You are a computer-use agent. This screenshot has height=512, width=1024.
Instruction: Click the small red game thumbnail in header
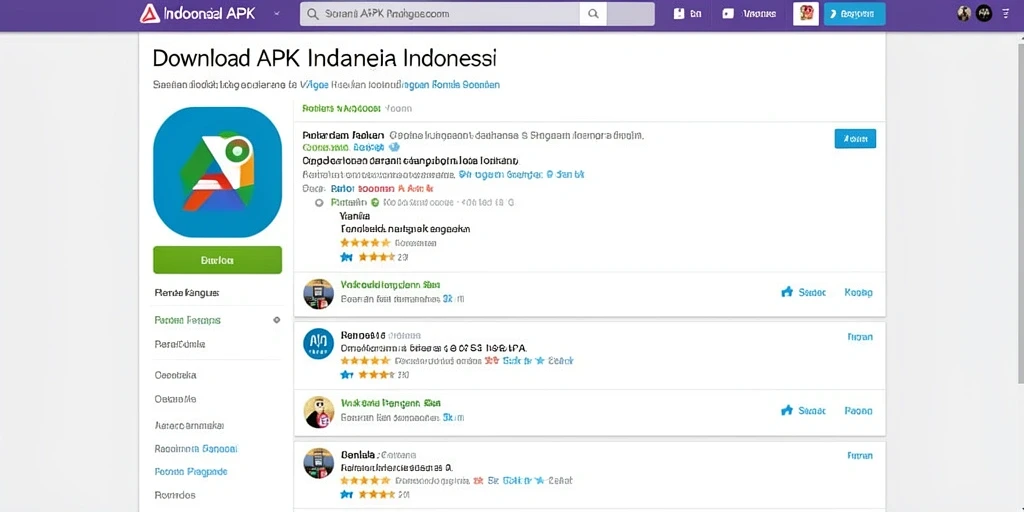(x=806, y=14)
